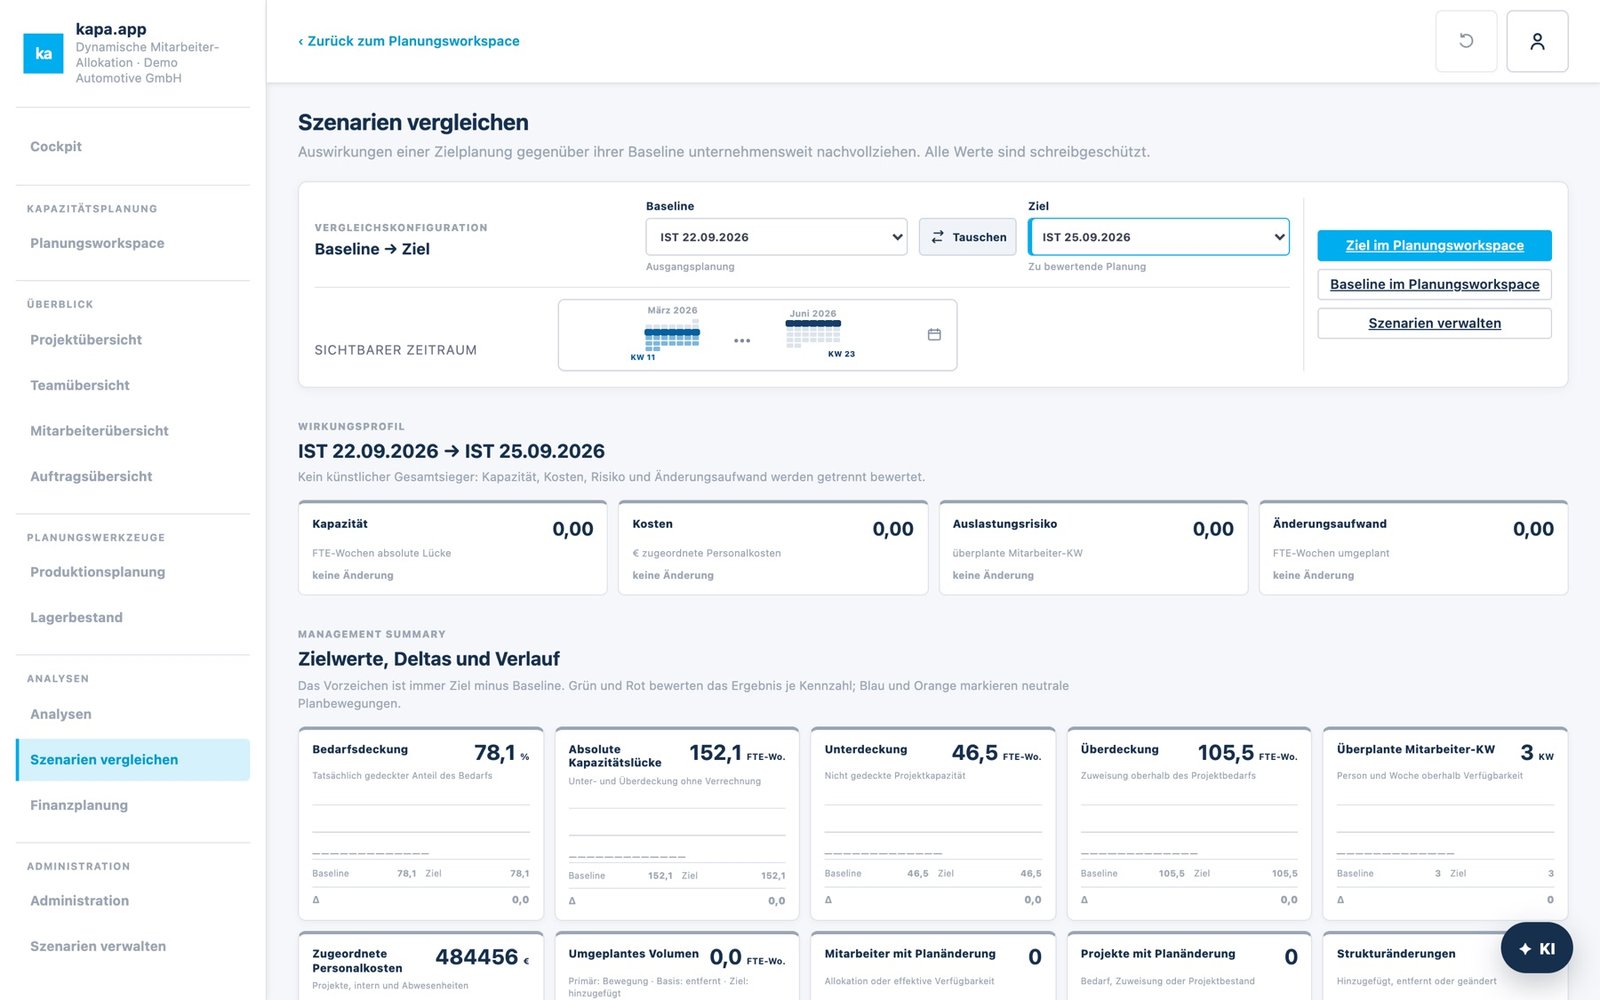Click the Kosten impact card
This screenshot has width=1600, height=1000.
(773, 548)
